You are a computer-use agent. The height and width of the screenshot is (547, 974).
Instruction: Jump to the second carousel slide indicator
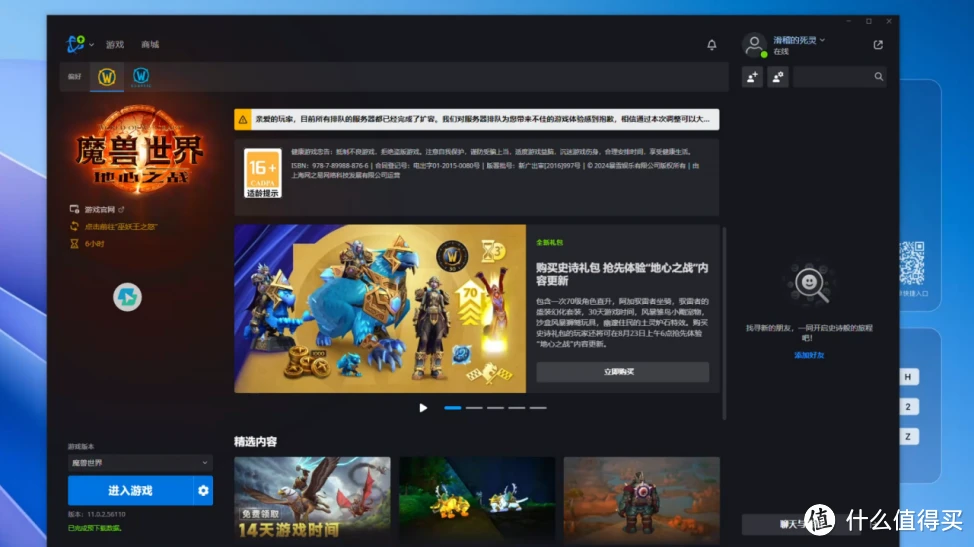point(474,408)
